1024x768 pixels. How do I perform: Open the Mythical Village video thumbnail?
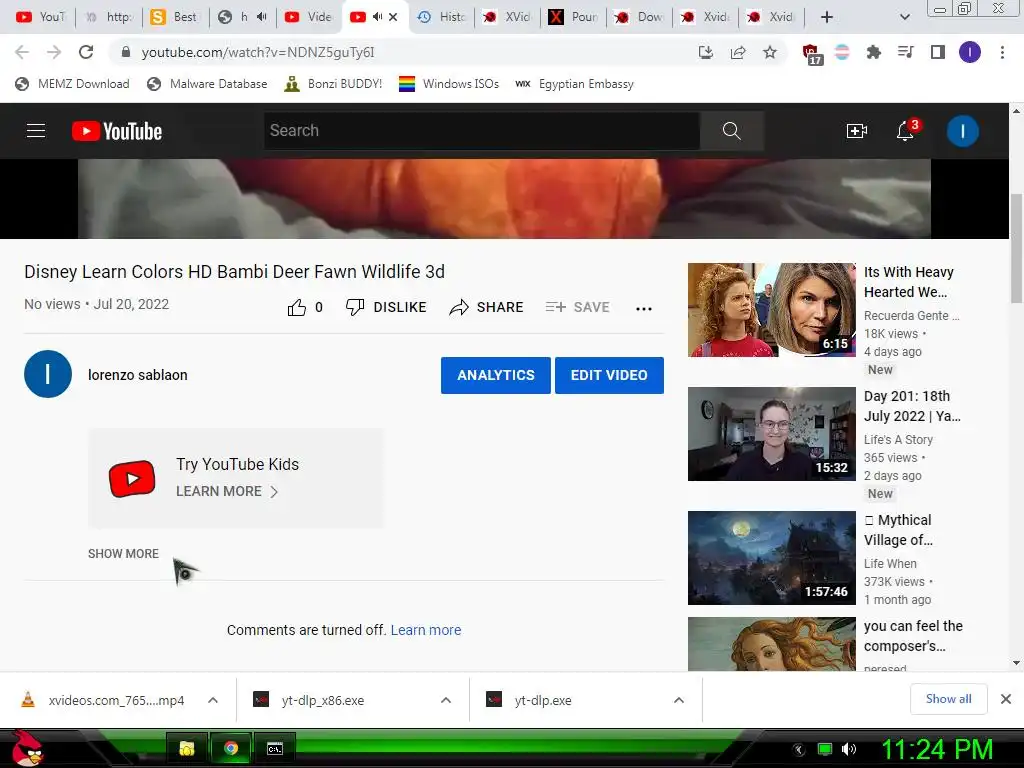(x=772, y=558)
